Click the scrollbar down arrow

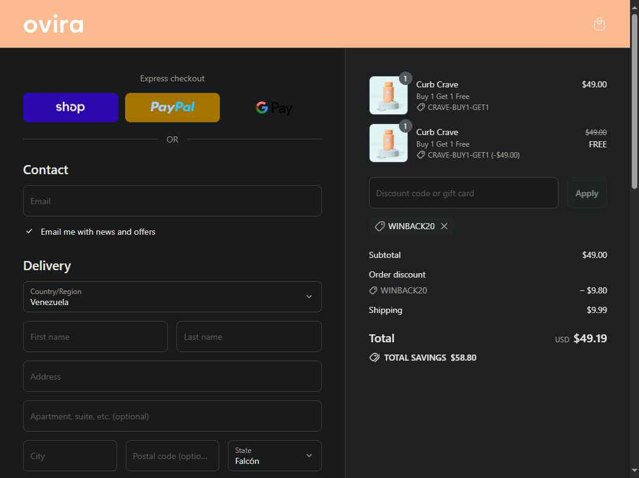click(635, 472)
